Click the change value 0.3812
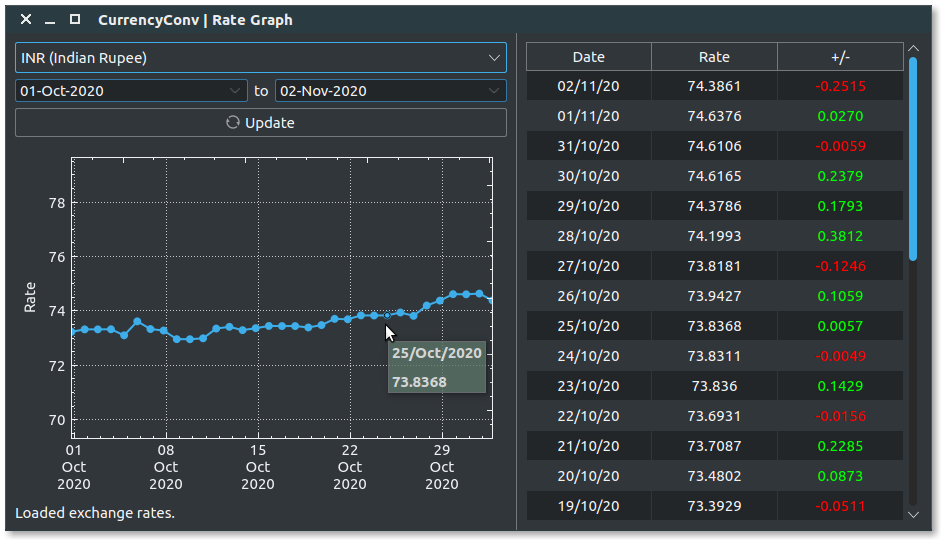 [840, 236]
